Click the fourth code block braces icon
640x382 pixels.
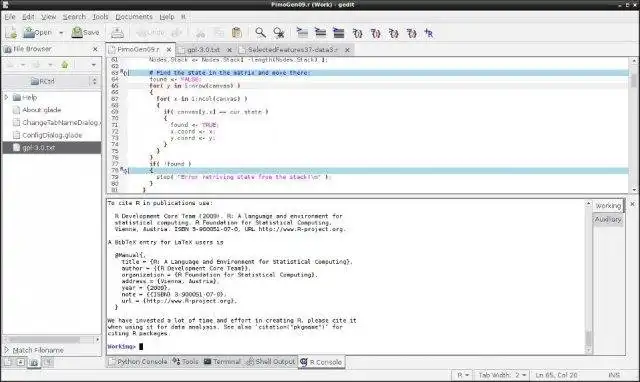pyautogui.click(x=411, y=33)
